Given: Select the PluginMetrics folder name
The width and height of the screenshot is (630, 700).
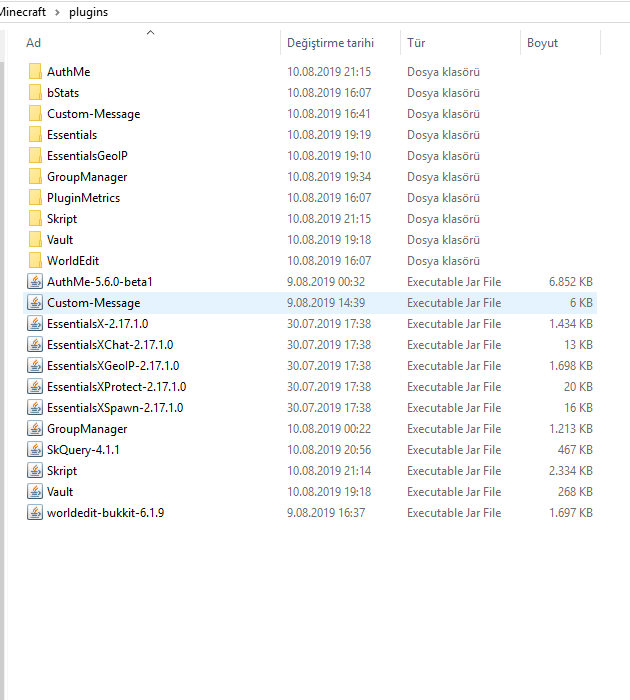Looking at the screenshot, I should pyautogui.click(x=83, y=198).
